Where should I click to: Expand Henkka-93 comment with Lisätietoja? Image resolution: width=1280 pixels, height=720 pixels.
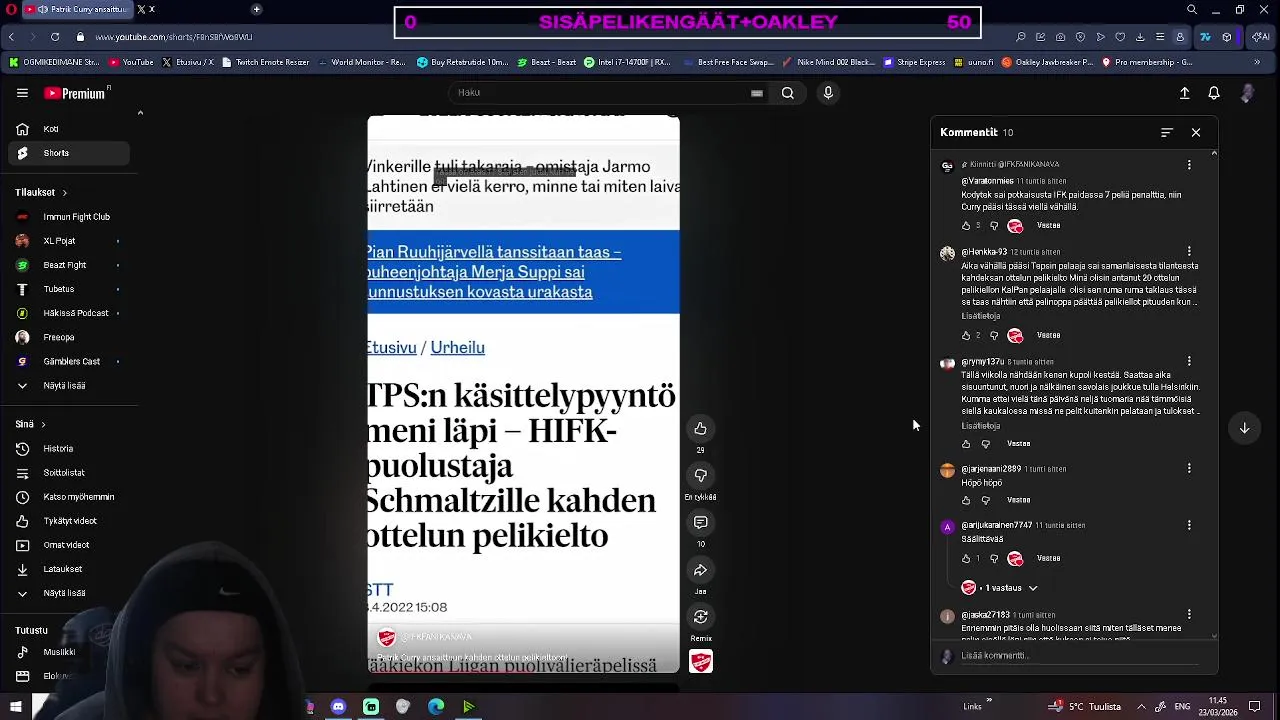[980, 316]
